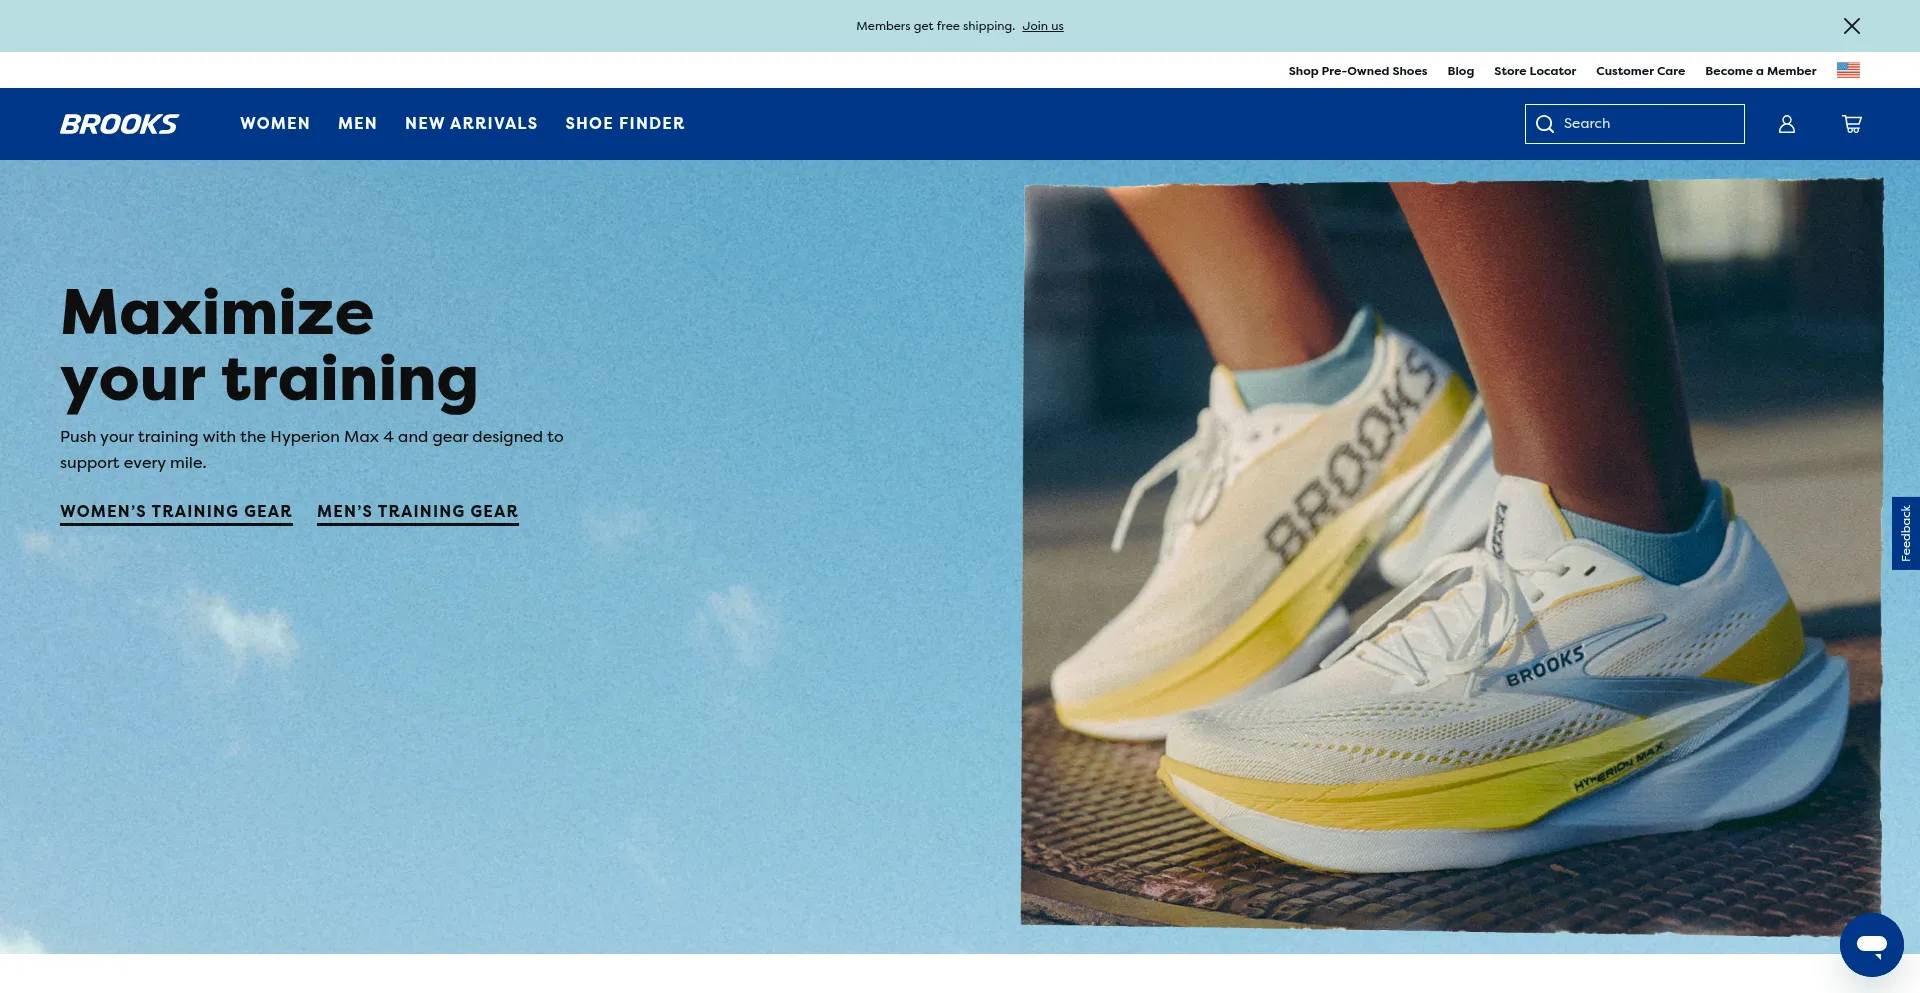Viewport: 1920px width, 993px height.
Task: Open the chat bubble widget
Action: pos(1872,945)
